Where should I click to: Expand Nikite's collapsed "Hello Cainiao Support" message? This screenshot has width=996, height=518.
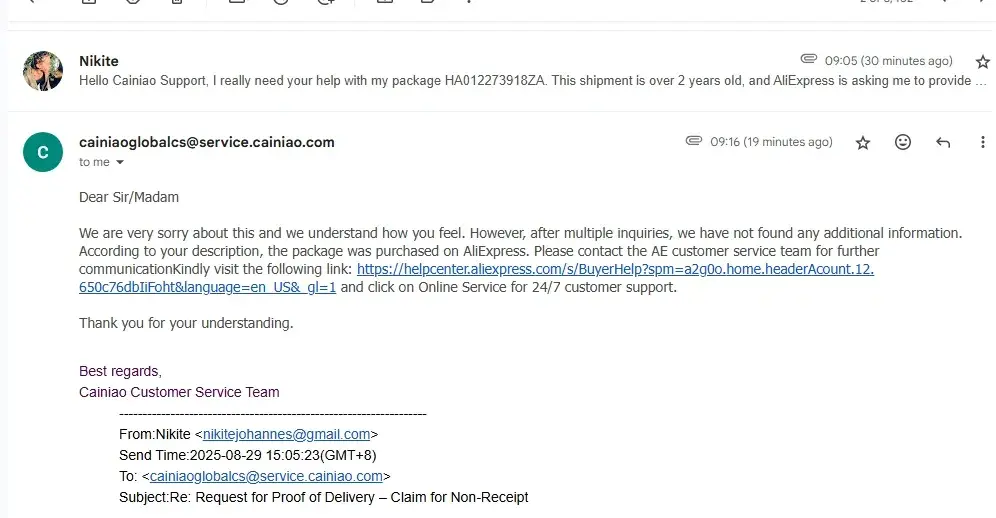click(x=530, y=81)
